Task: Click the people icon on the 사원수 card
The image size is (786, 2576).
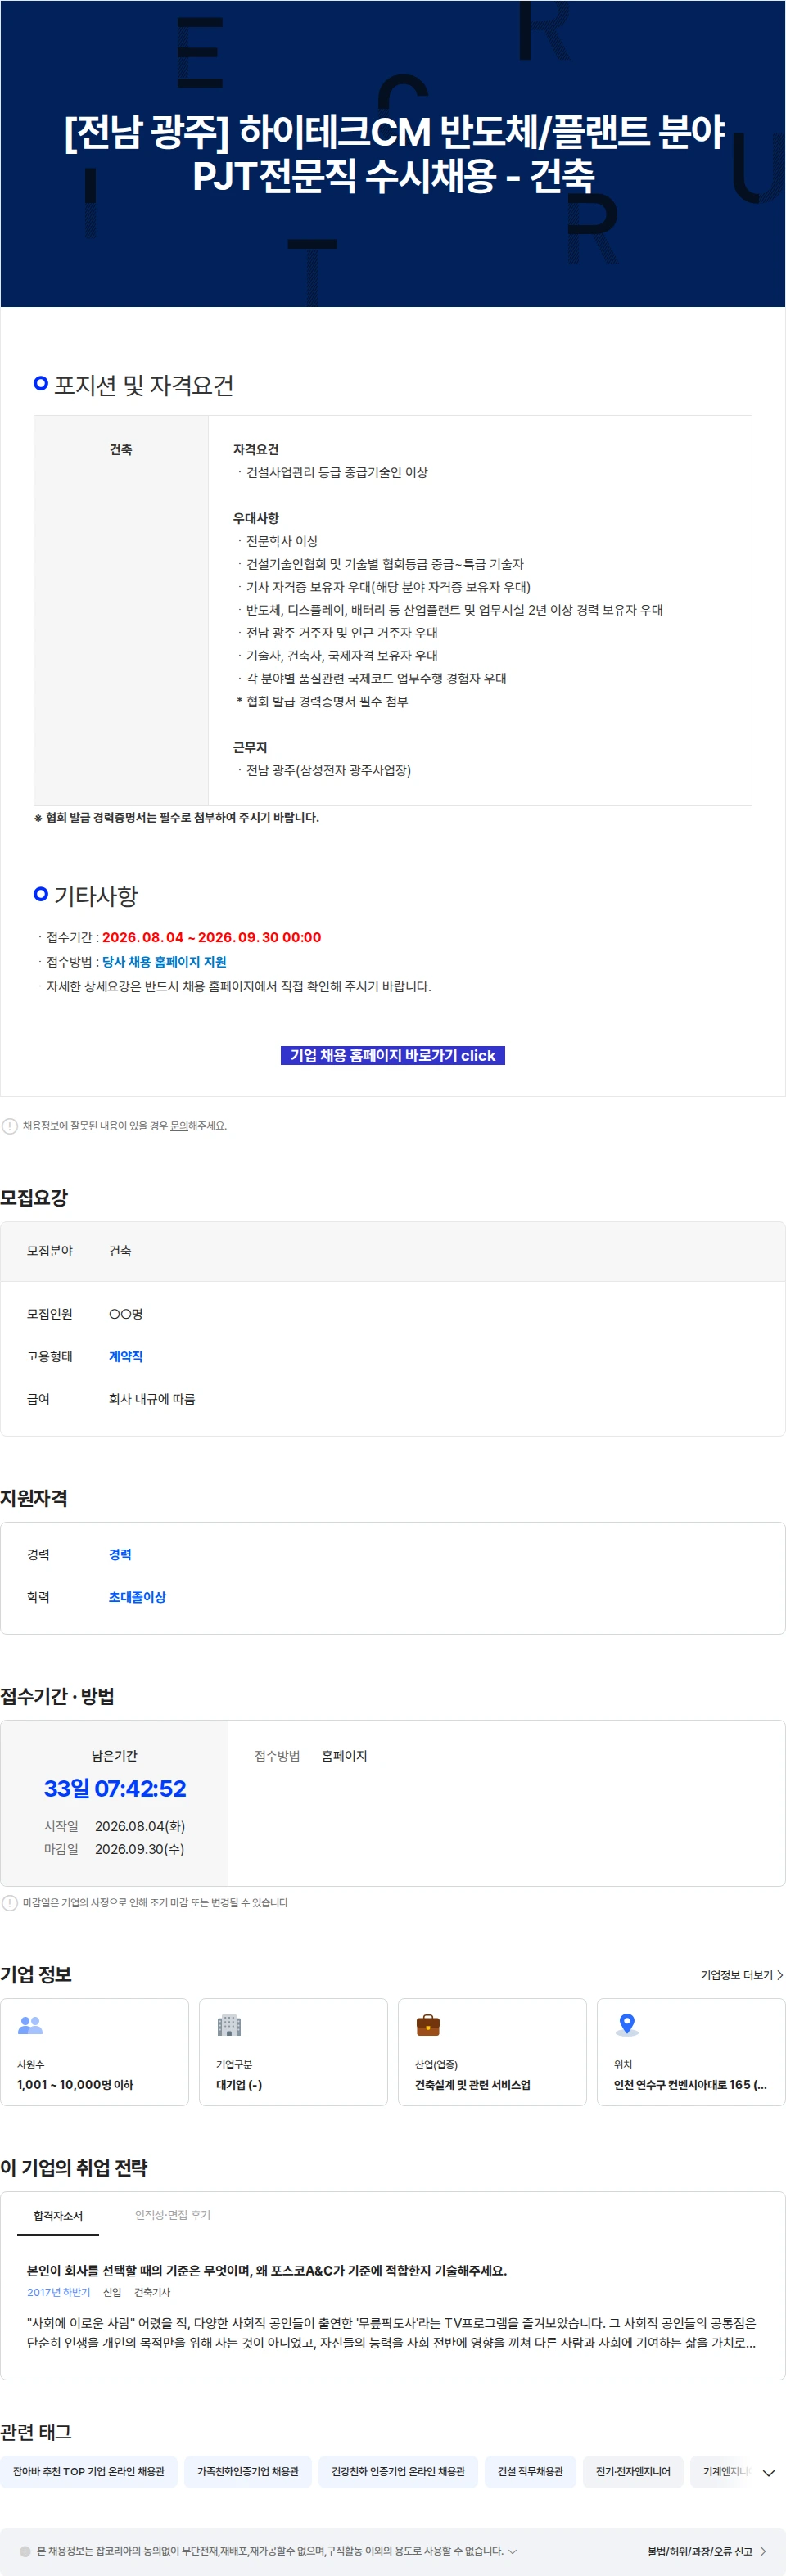Action: [30, 2025]
